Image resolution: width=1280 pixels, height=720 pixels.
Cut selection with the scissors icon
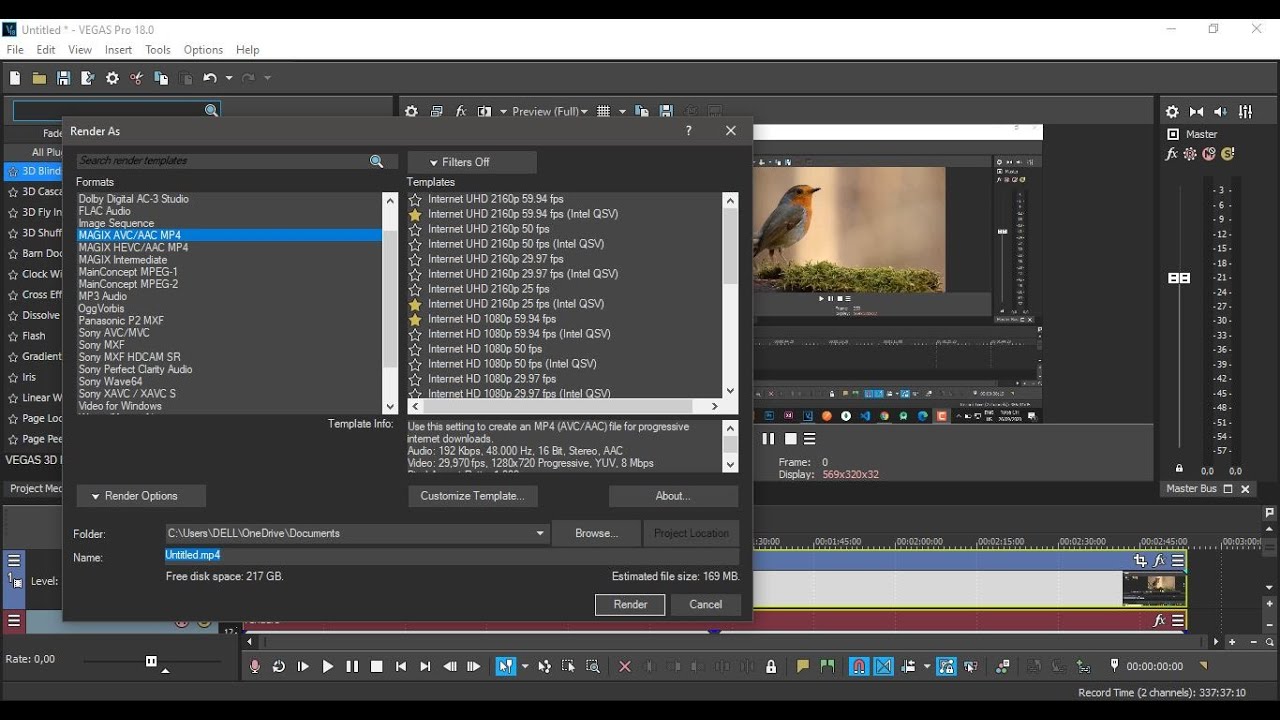137,78
